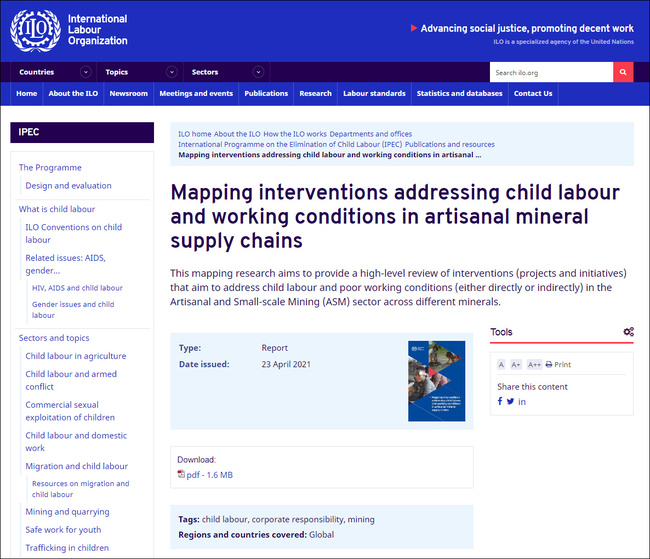Share the page on Twitter
The image size is (650, 559).
[x=510, y=401]
